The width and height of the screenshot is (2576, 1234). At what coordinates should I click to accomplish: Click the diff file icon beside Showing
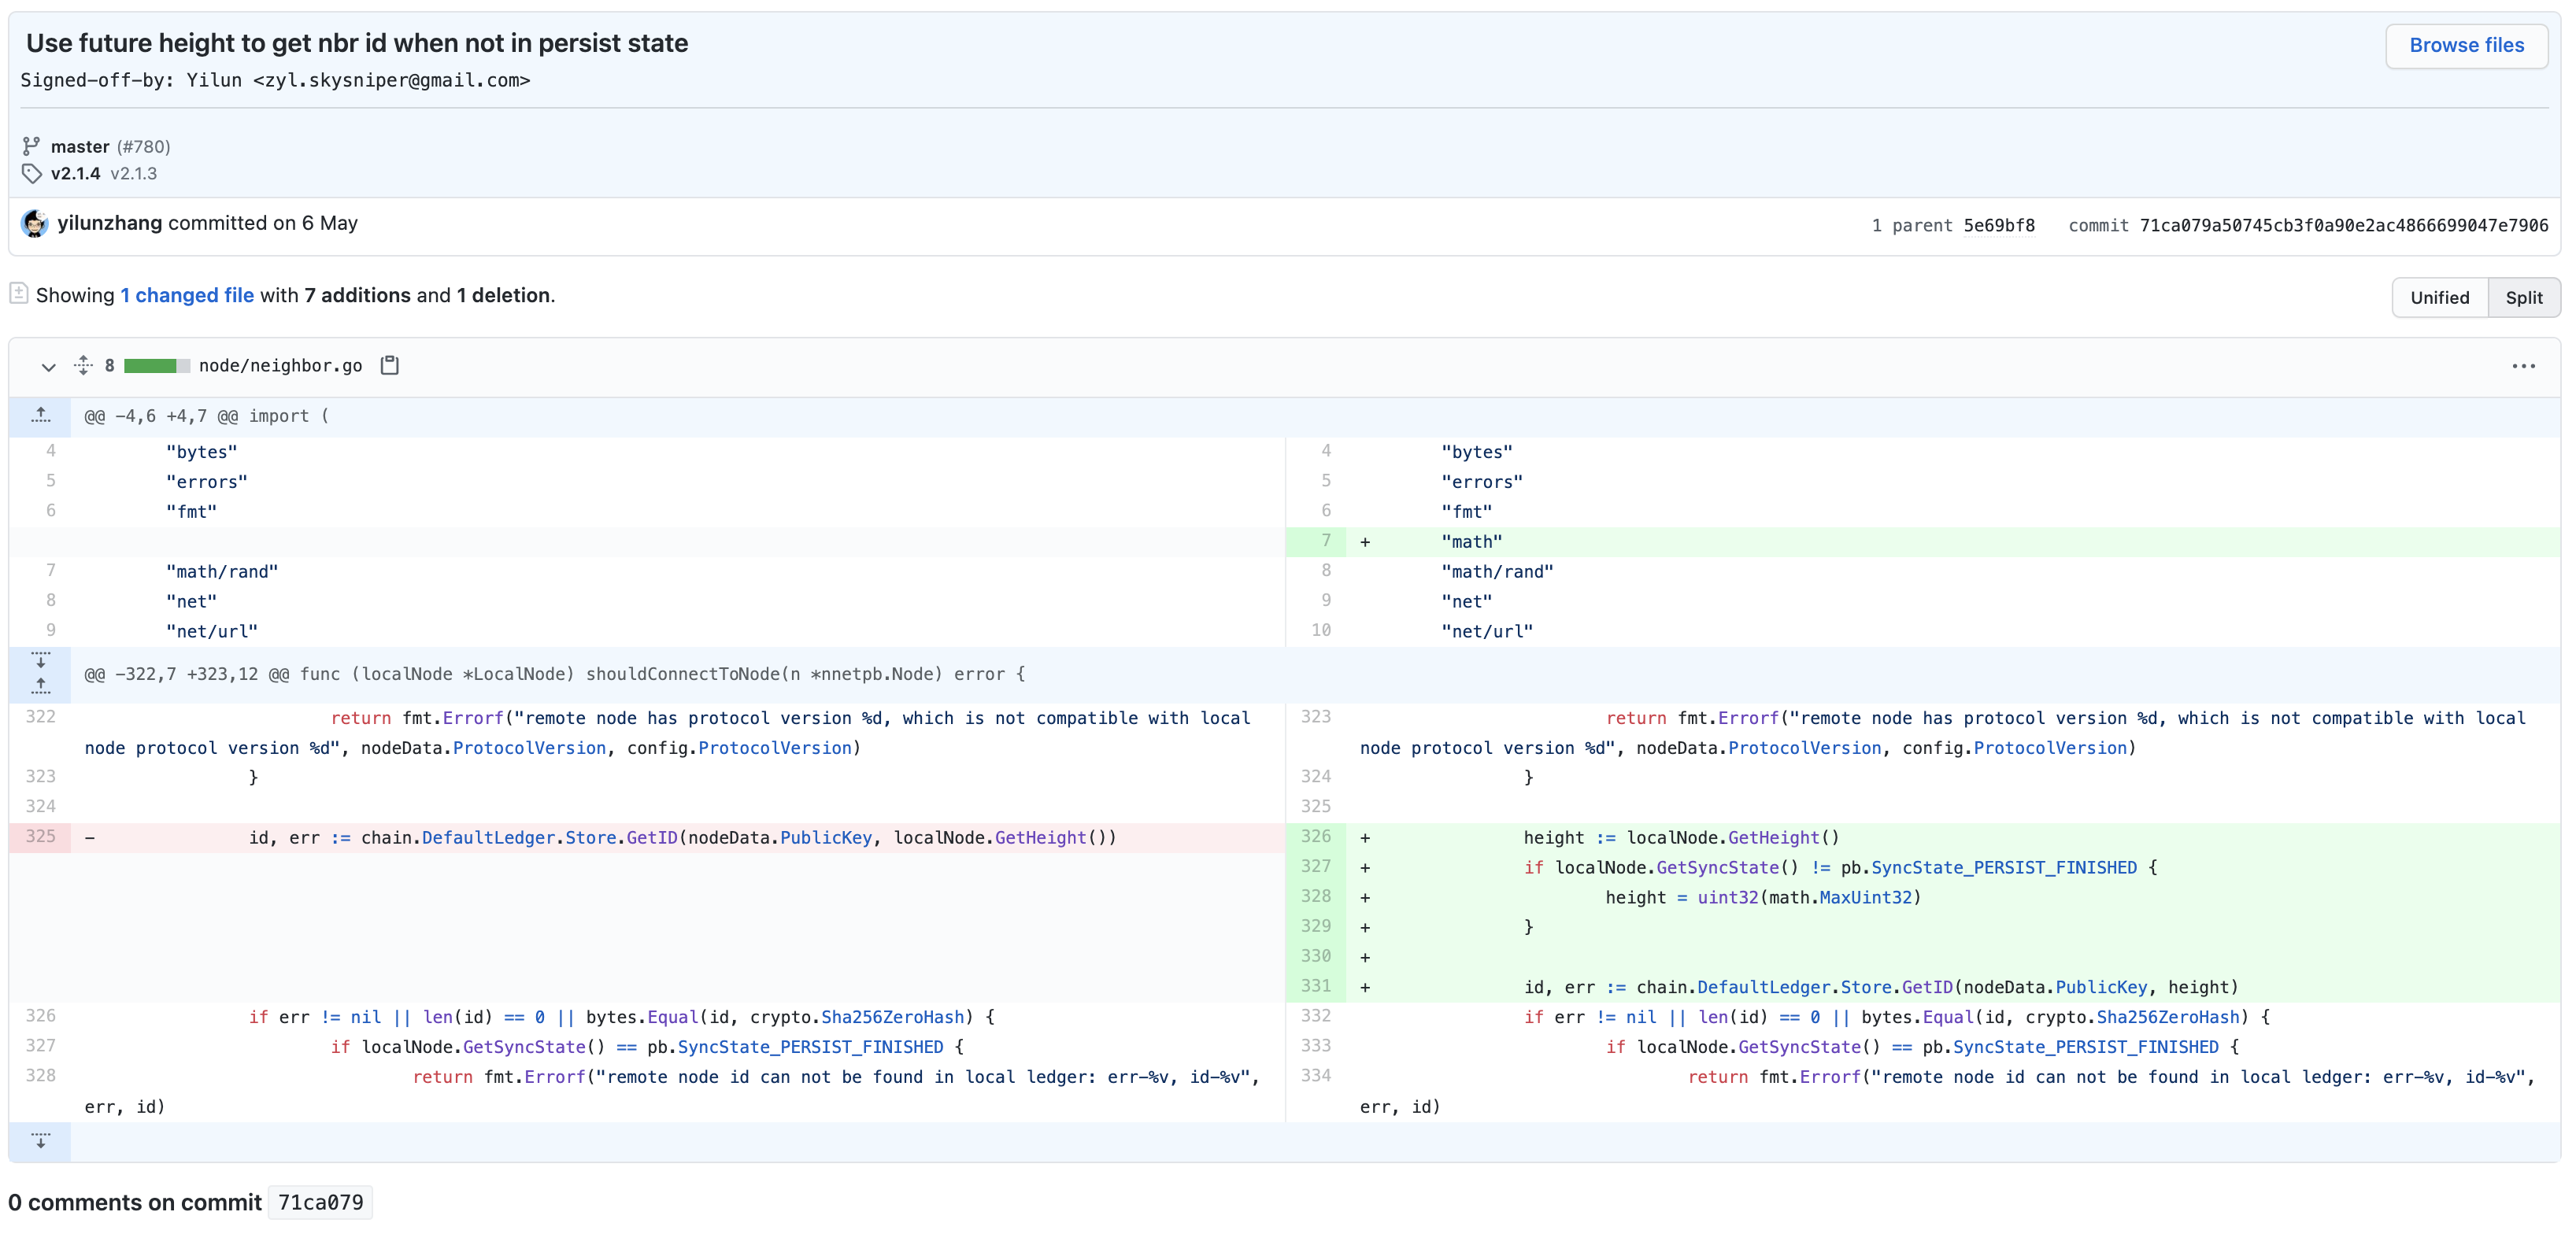click(x=18, y=294)
